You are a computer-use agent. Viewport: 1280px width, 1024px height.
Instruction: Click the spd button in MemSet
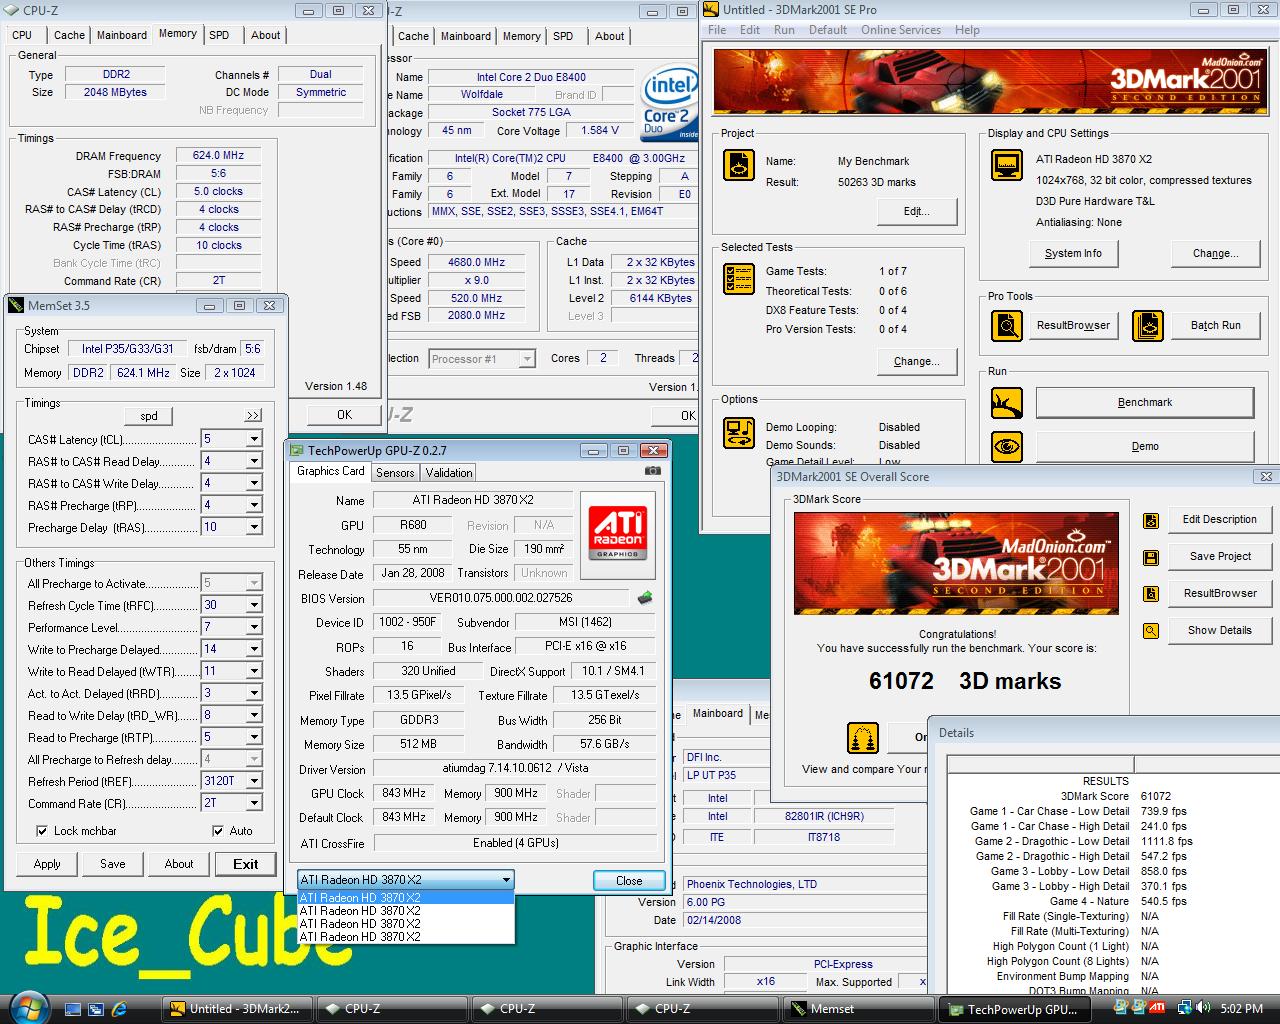click(x=149, y=416)
